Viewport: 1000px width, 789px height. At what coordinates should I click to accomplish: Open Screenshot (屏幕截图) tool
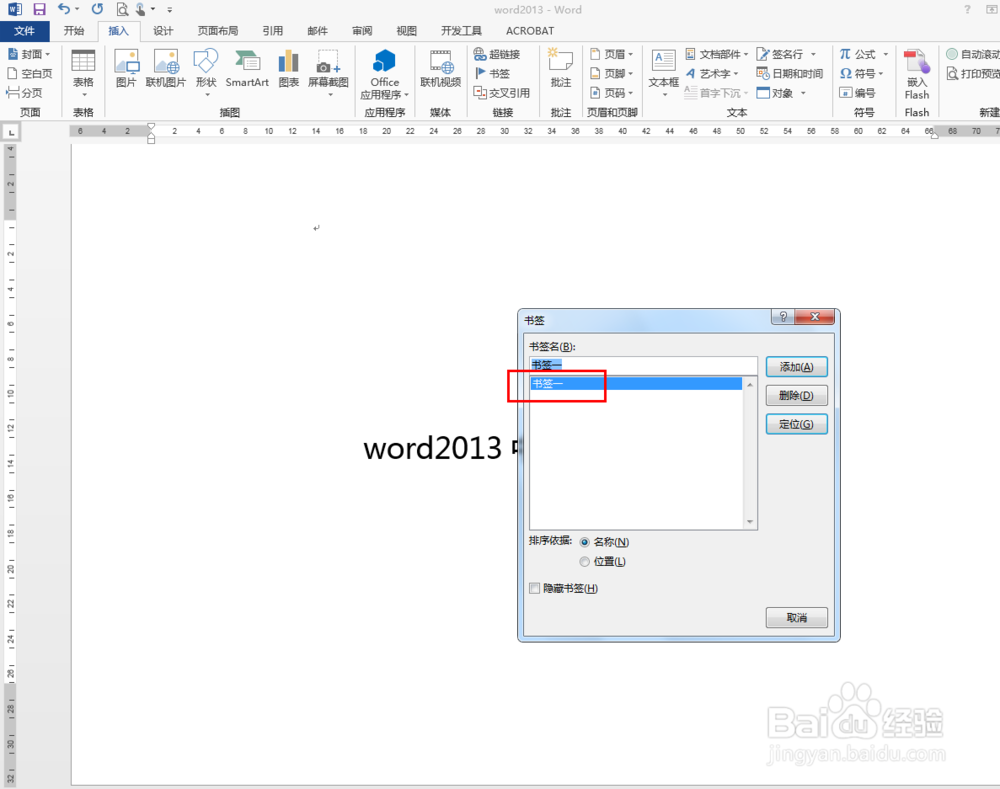coord(328,73)
